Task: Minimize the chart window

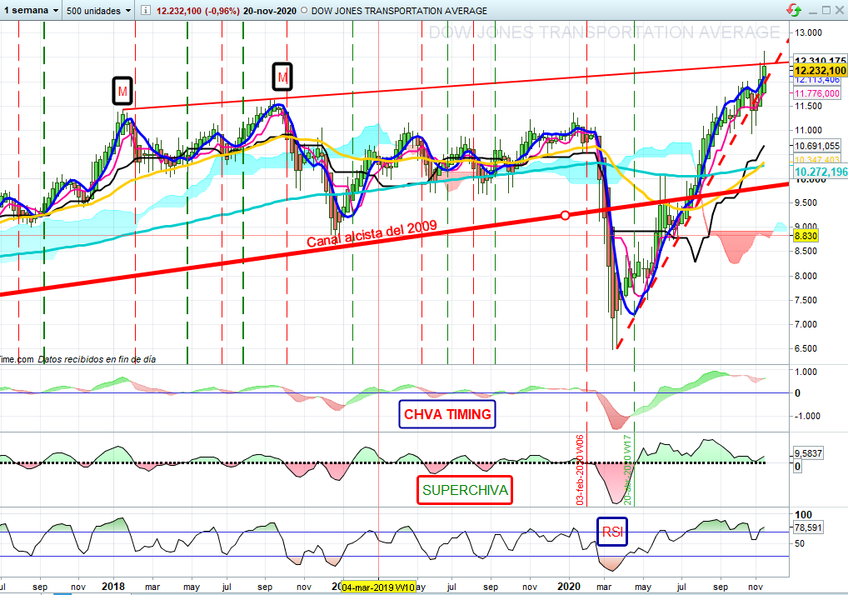Action: click(813, 10)
